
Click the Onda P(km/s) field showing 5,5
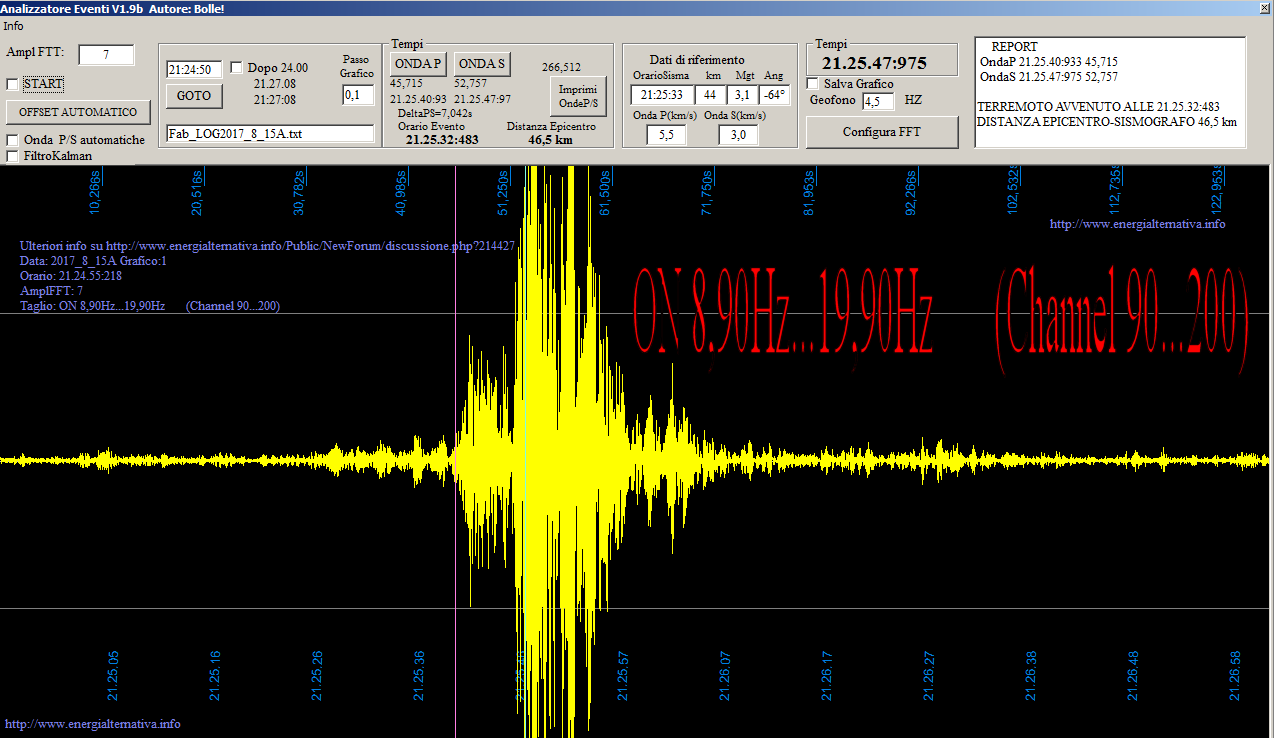[x=666, y=135]
